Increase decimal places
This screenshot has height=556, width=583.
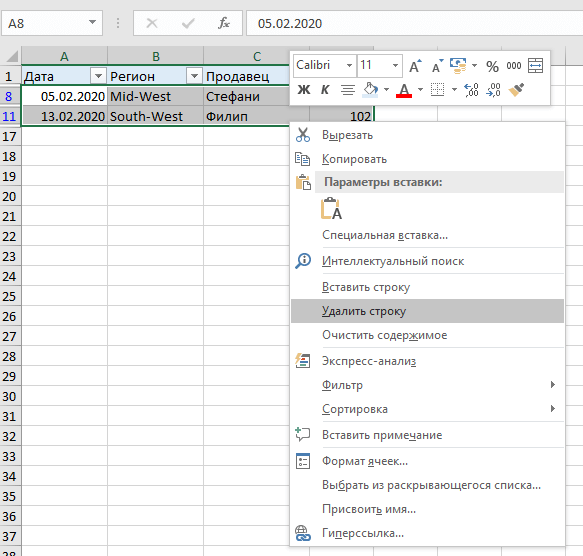click(471, 90)
